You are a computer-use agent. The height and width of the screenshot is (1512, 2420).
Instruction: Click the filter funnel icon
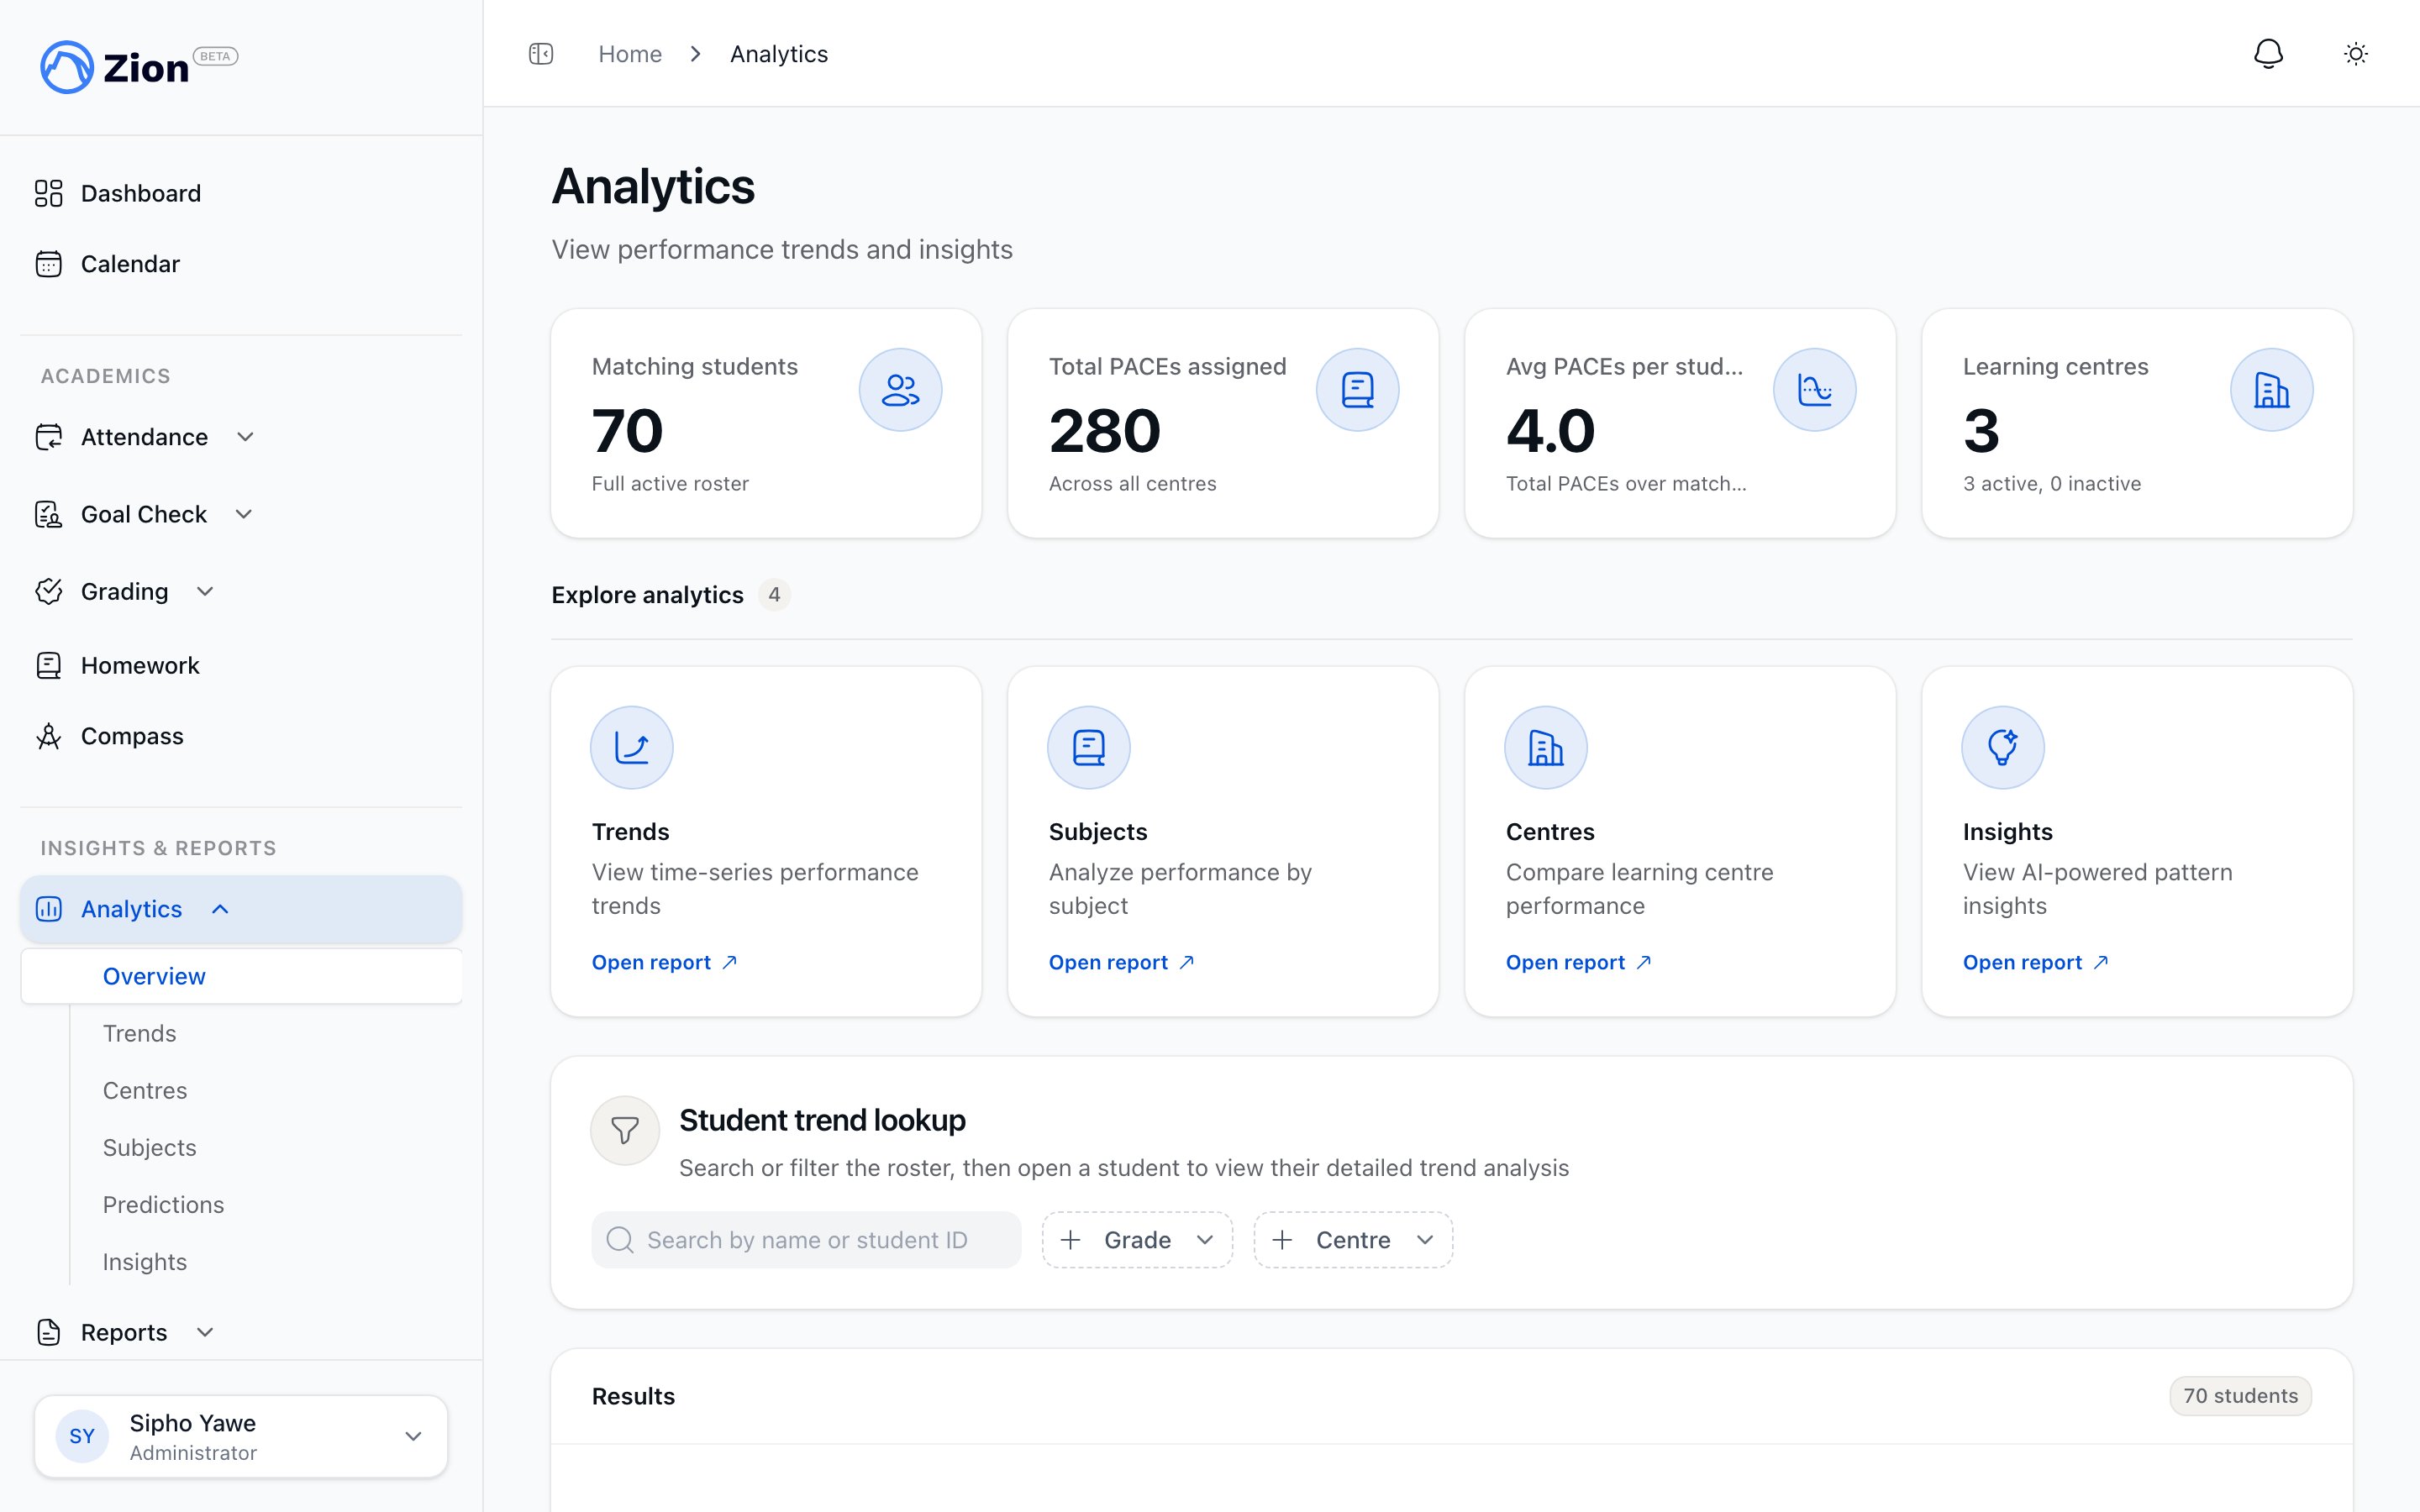coord(625,1131)
